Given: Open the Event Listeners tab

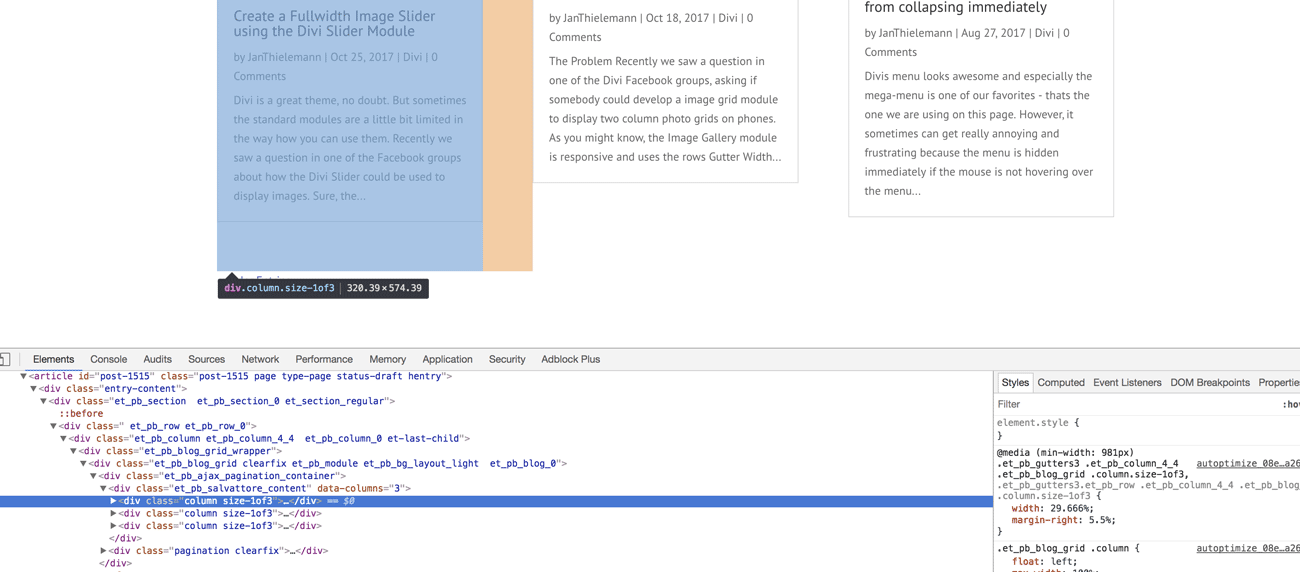Looking at the screenshot, I should [x=1126, y=383].
